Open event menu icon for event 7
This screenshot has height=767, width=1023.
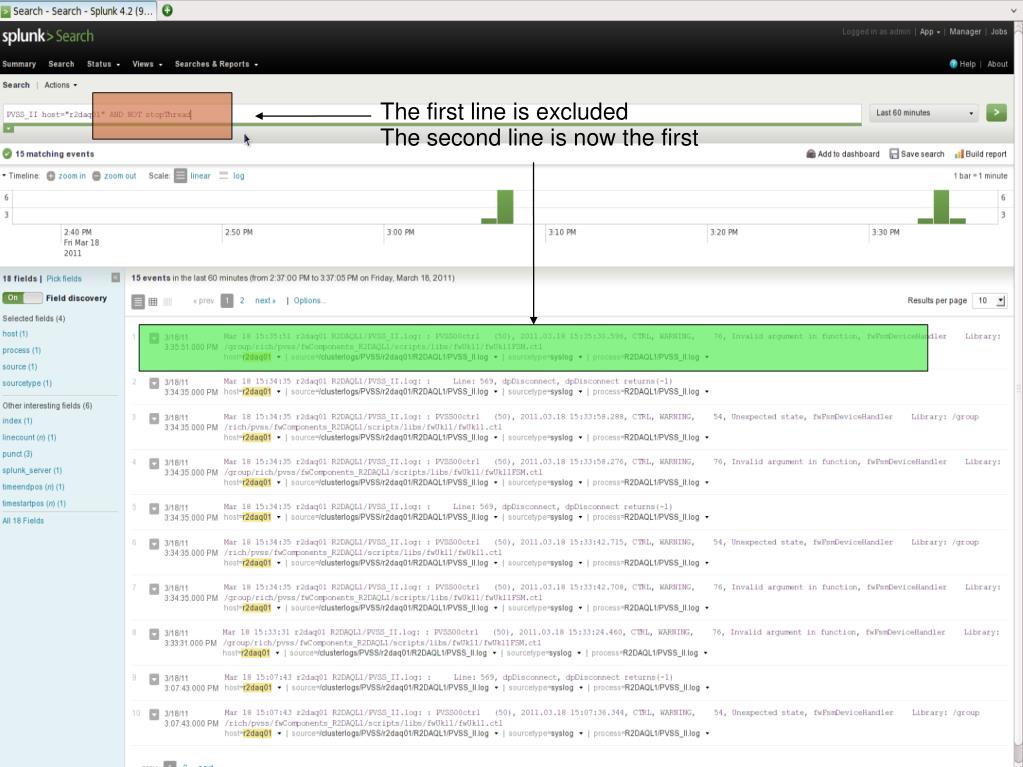pos(154,589)
